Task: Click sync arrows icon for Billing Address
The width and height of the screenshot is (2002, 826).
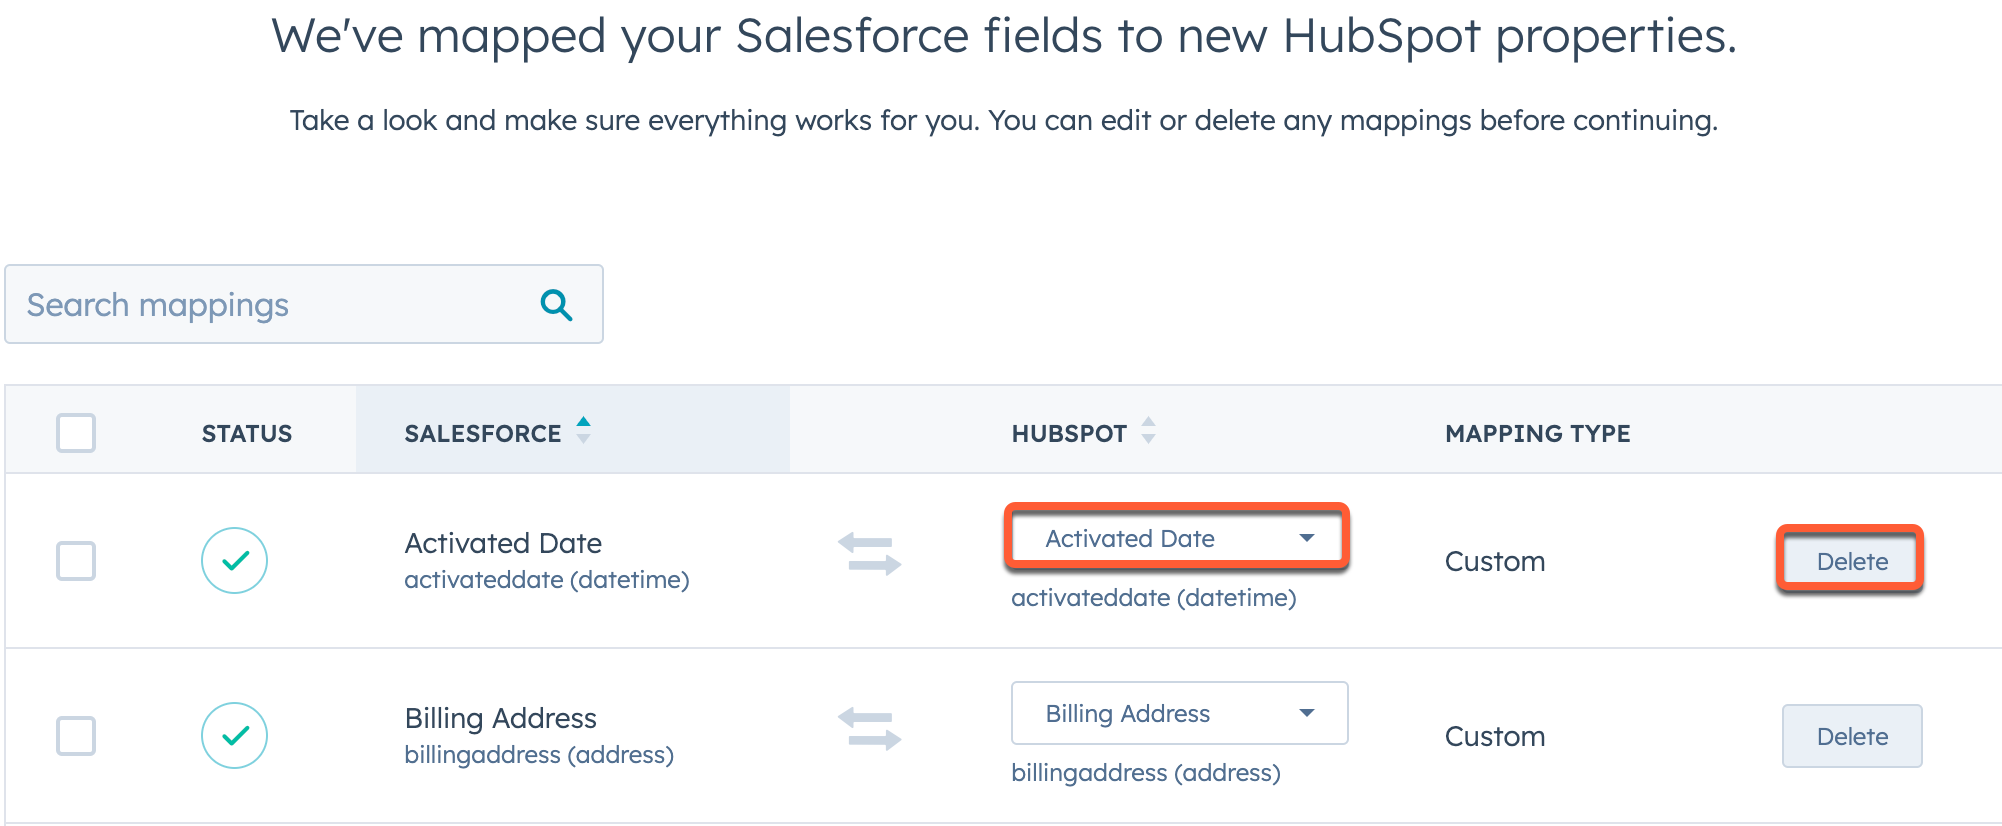Action: coord(869,729)
